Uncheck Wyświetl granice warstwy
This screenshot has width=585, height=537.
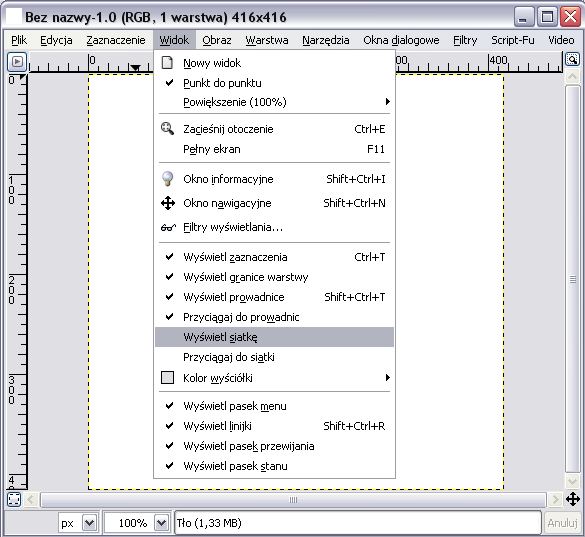point(275,277)
